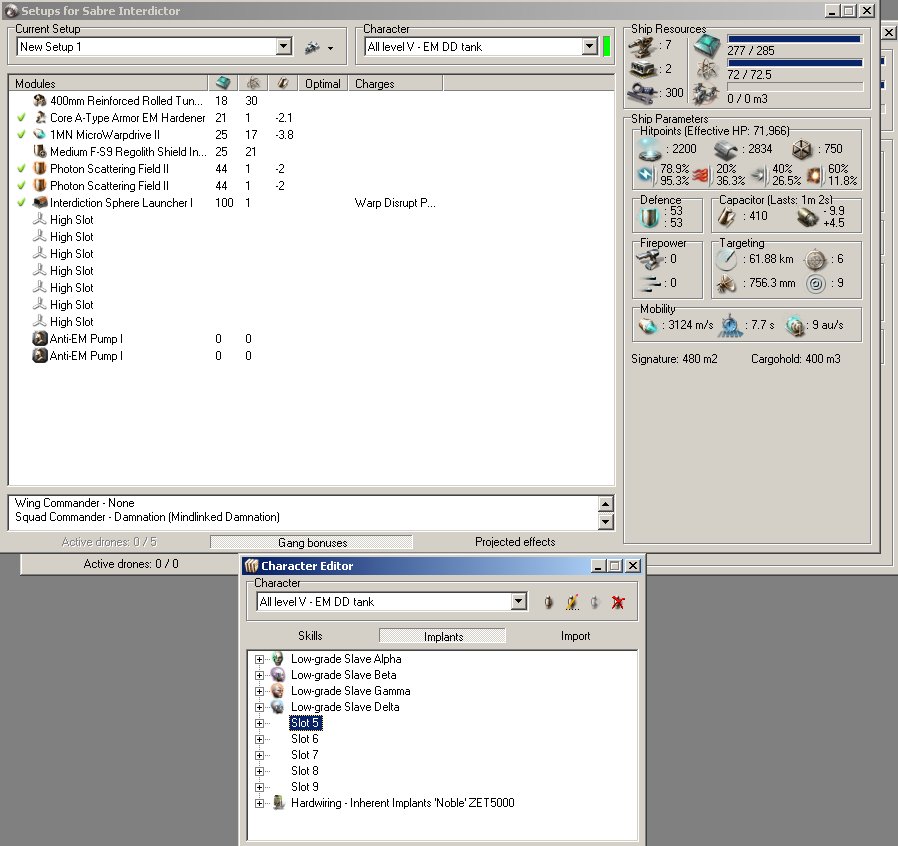Expand the Slot 5 implant node
Viewport: 898px width, 846px height.
259,723
